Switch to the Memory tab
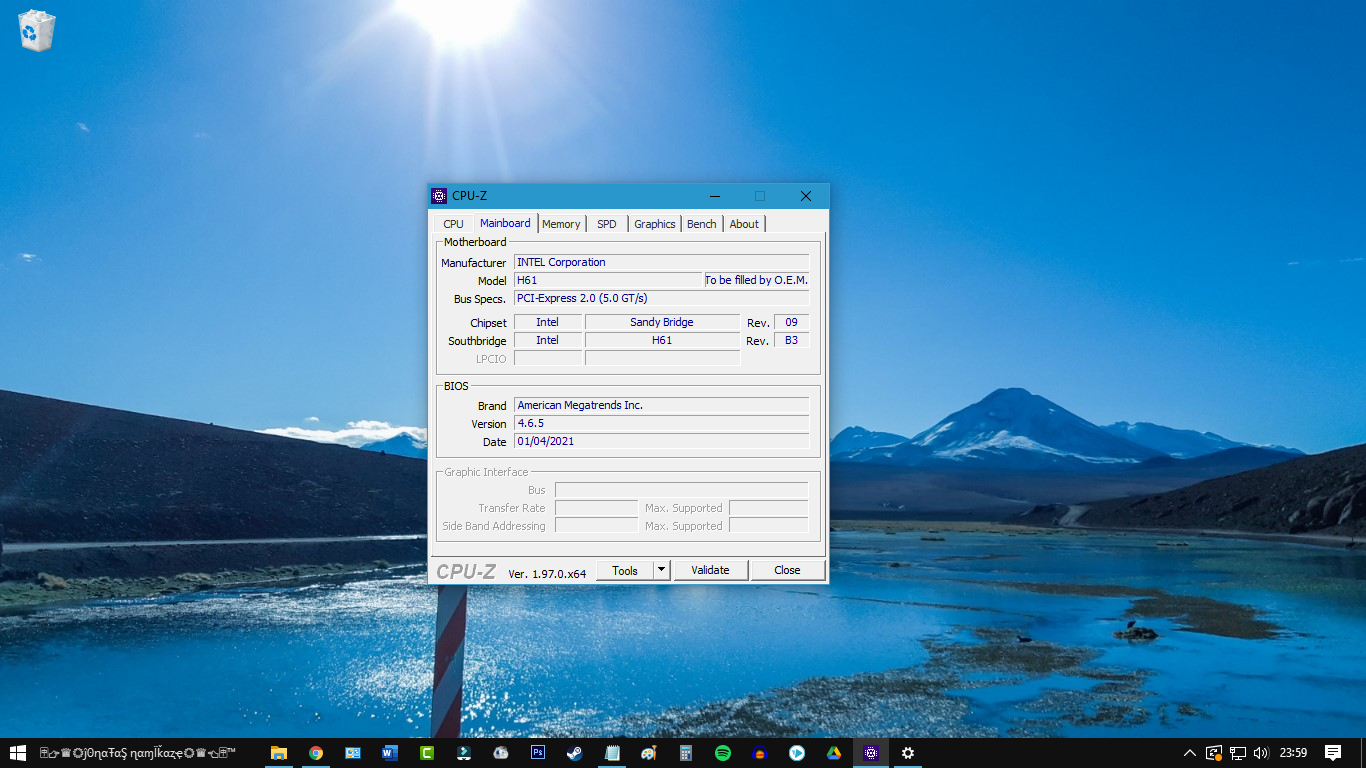Screen dimensions: 1366x768 (x=561, y=224)
